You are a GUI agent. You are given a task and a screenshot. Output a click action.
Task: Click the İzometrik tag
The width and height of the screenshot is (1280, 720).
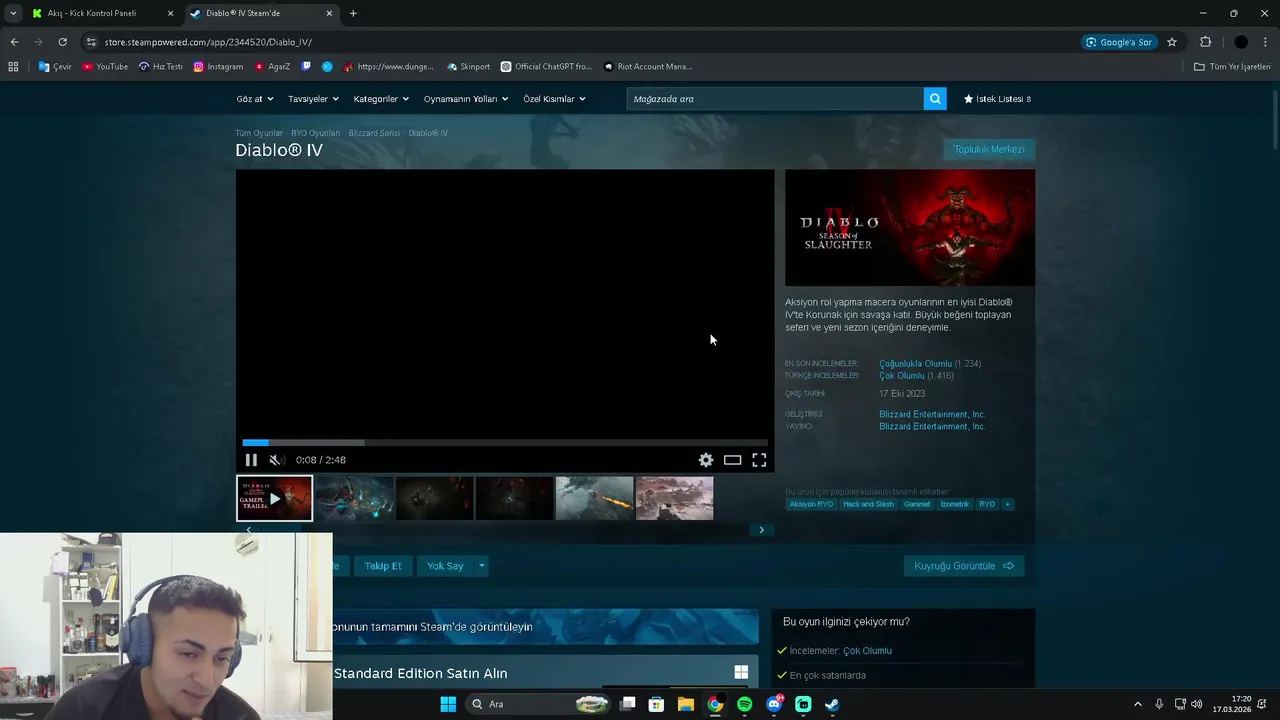tap(954, 504)
